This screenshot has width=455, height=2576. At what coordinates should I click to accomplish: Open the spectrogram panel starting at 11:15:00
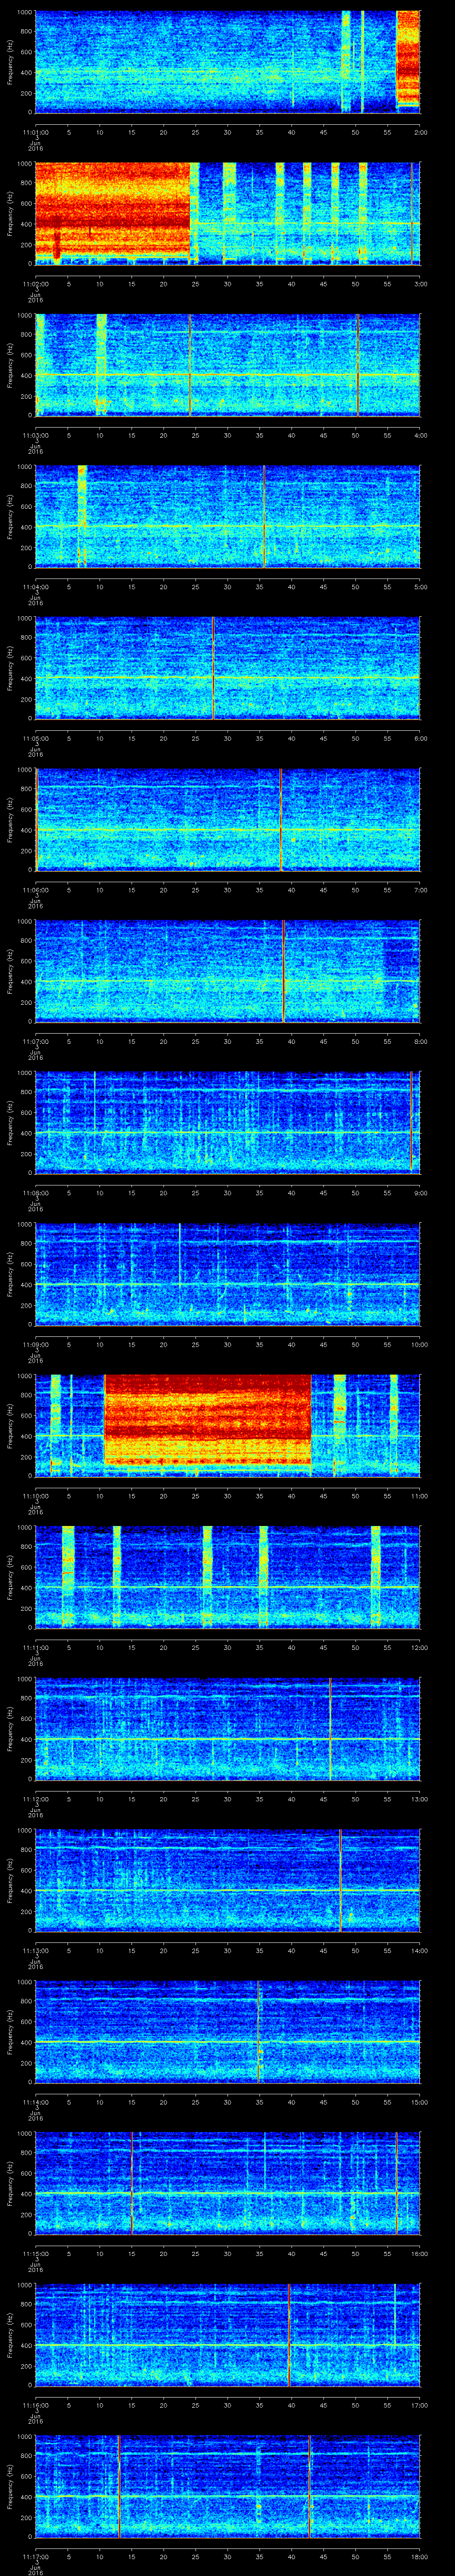[x=227, y=2183]
